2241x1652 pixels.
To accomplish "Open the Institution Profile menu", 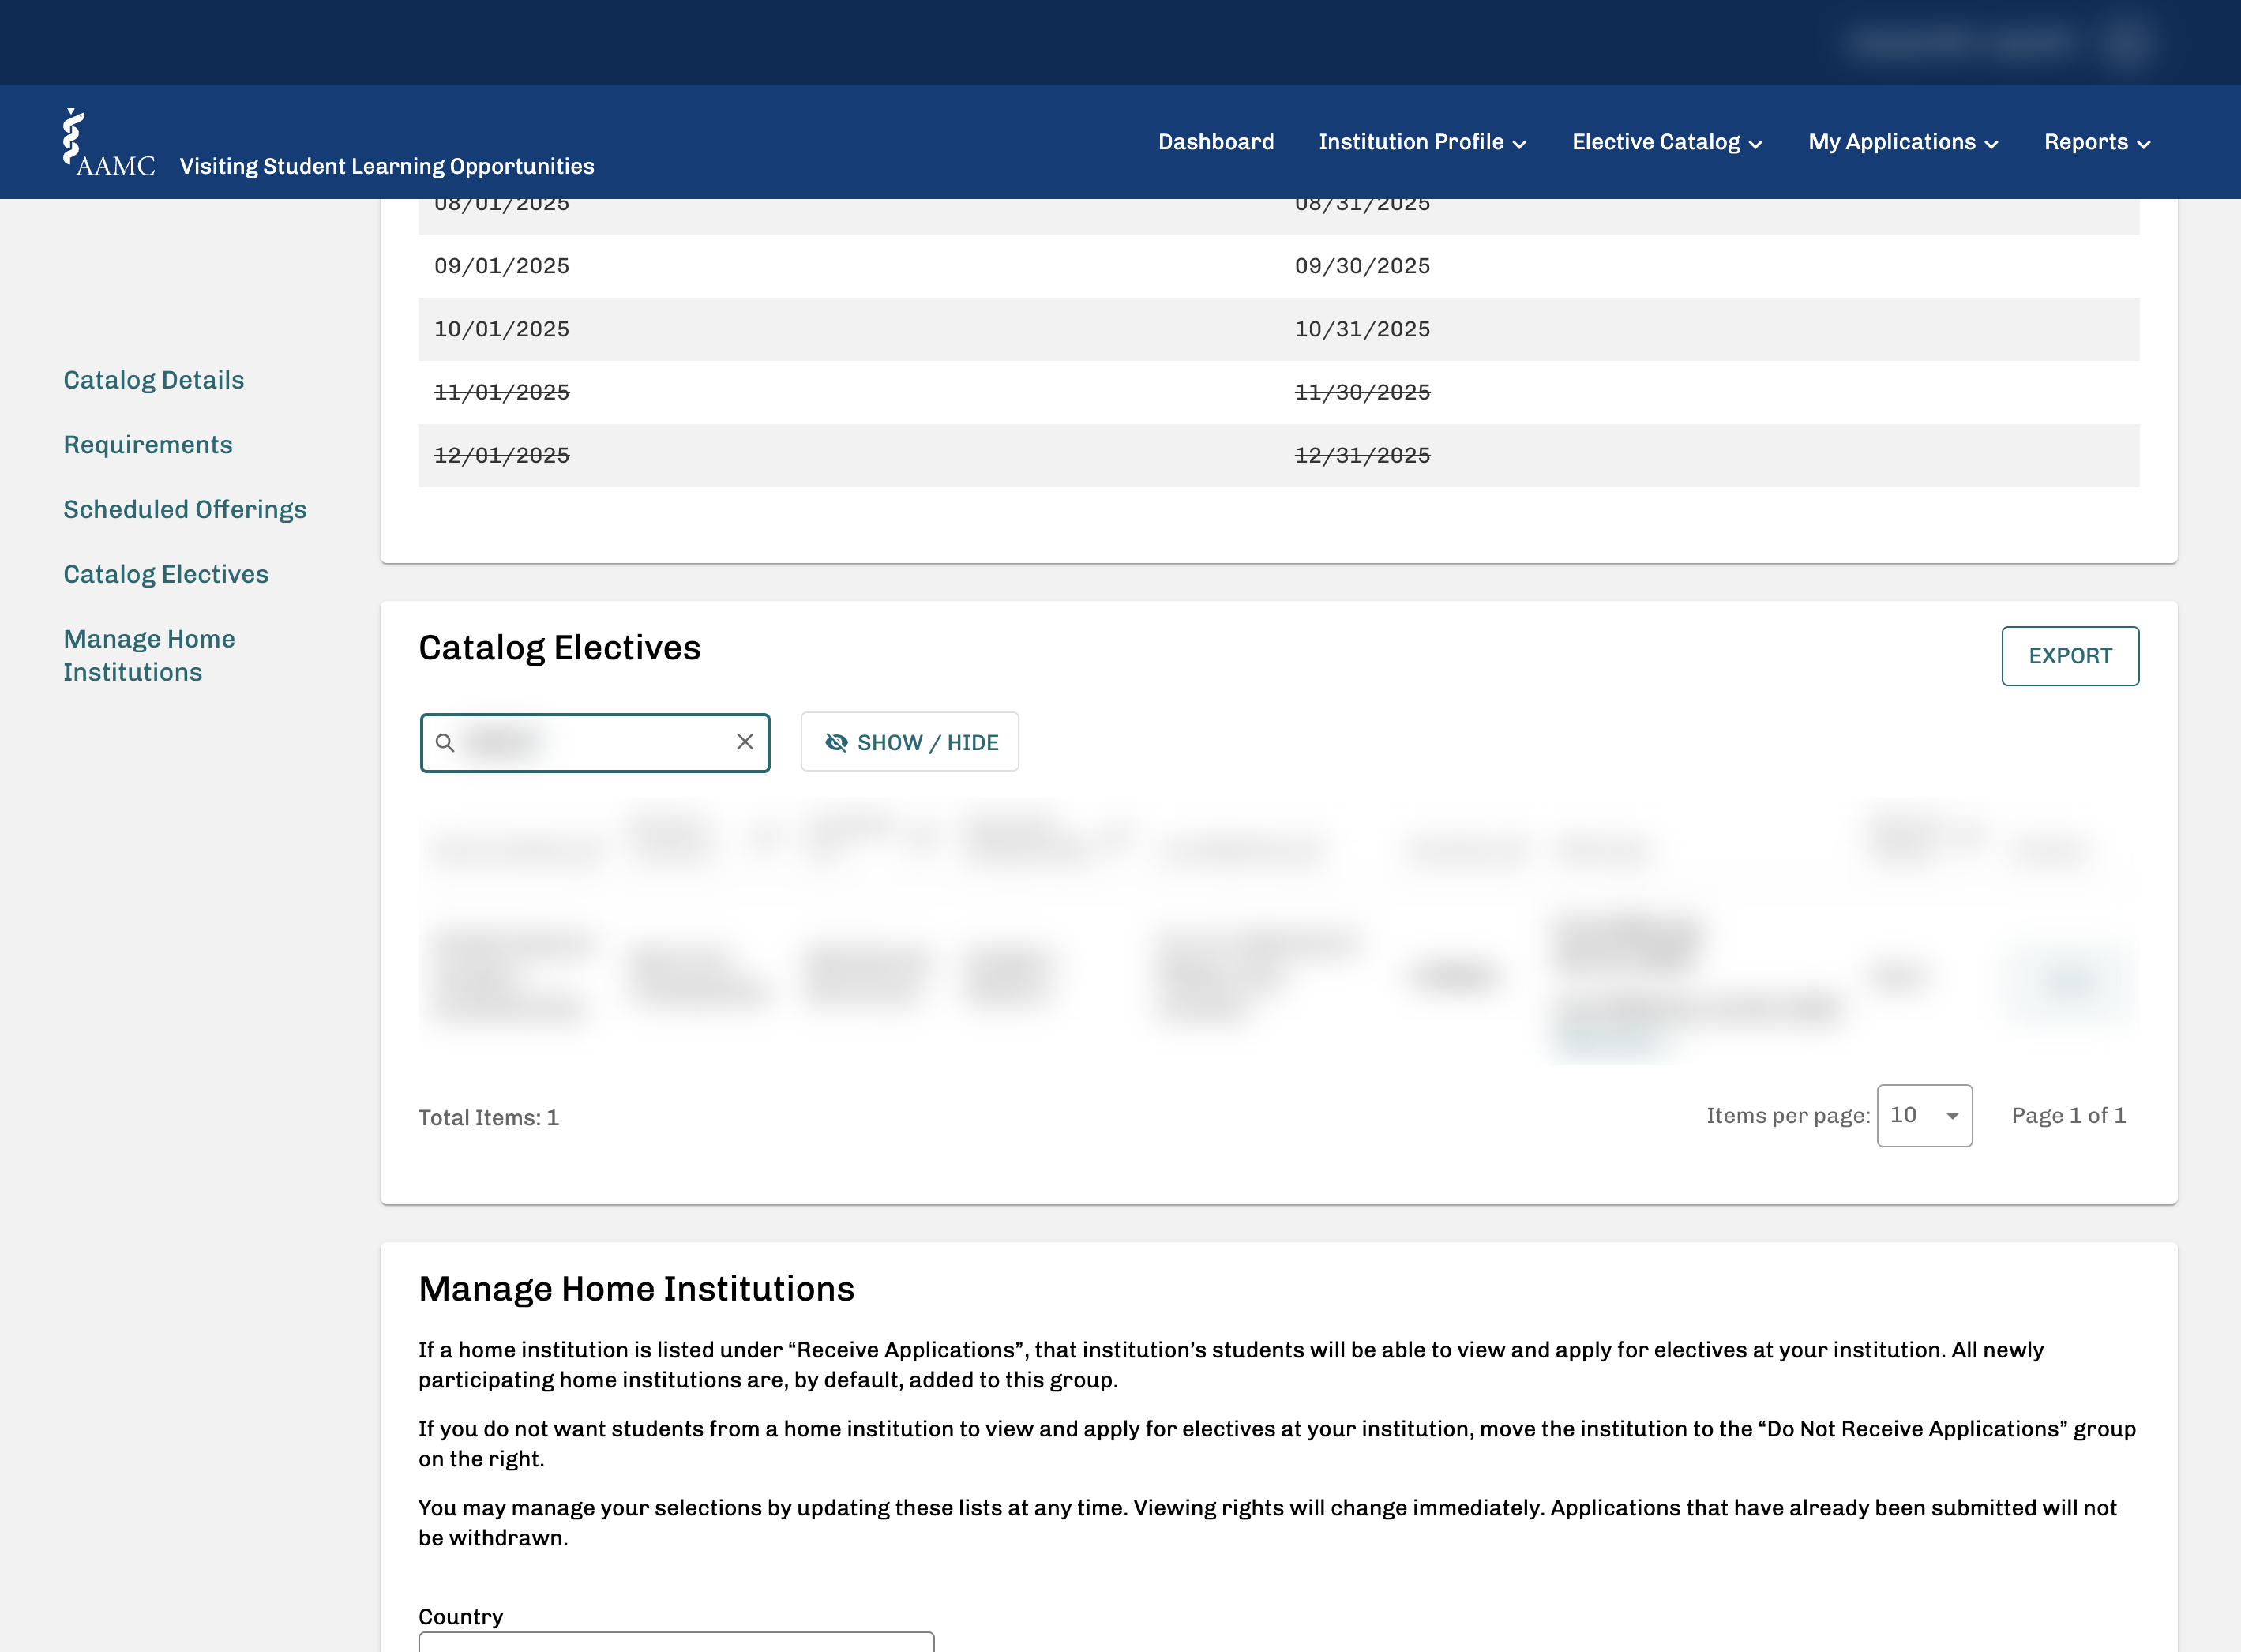I will (x=1422, y=142).
